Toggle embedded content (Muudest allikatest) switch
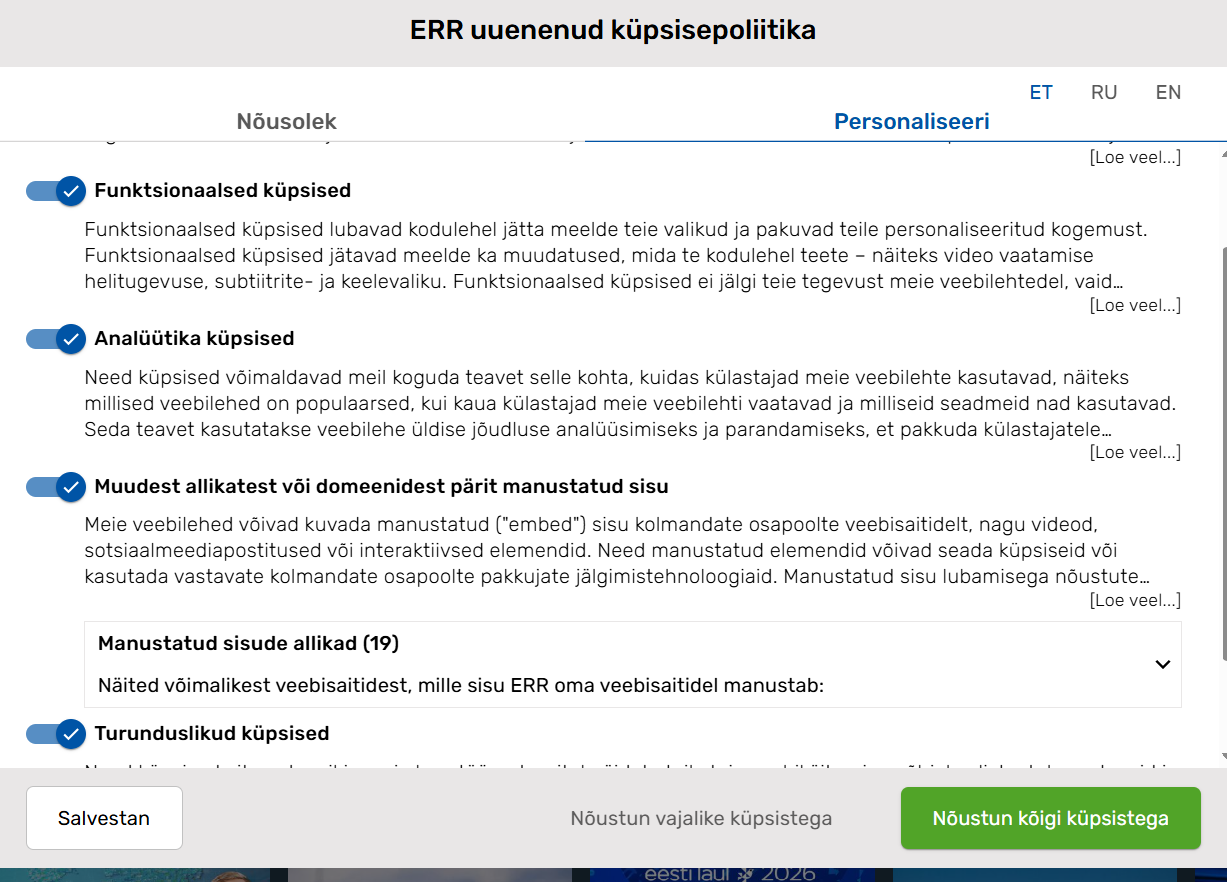The height and width of the screenshot is (882, 1227). click(56, 487)
